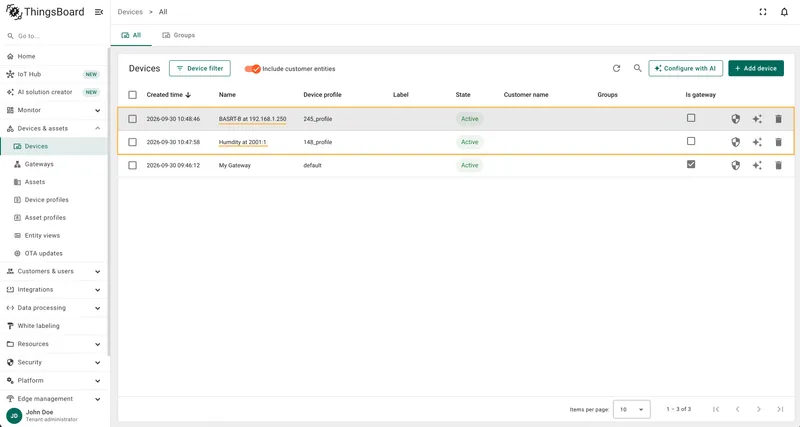Switch to the Groups tab
This screenshot has height=427, width=800.
(x=179, y=35)
